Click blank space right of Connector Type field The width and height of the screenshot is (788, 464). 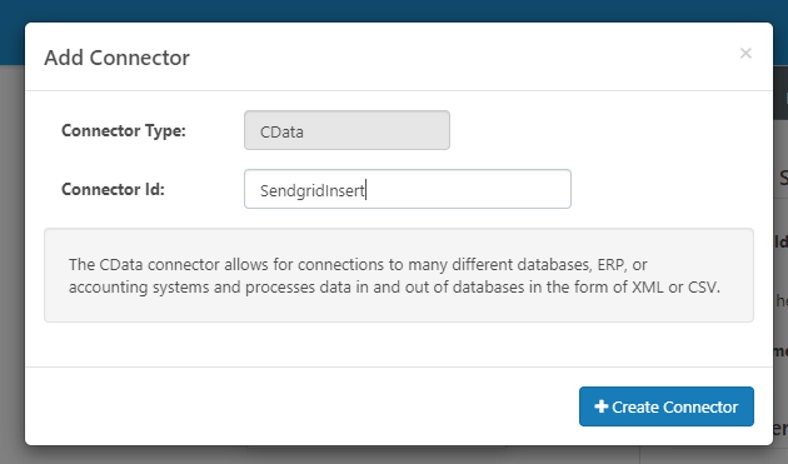pos(600,130)
